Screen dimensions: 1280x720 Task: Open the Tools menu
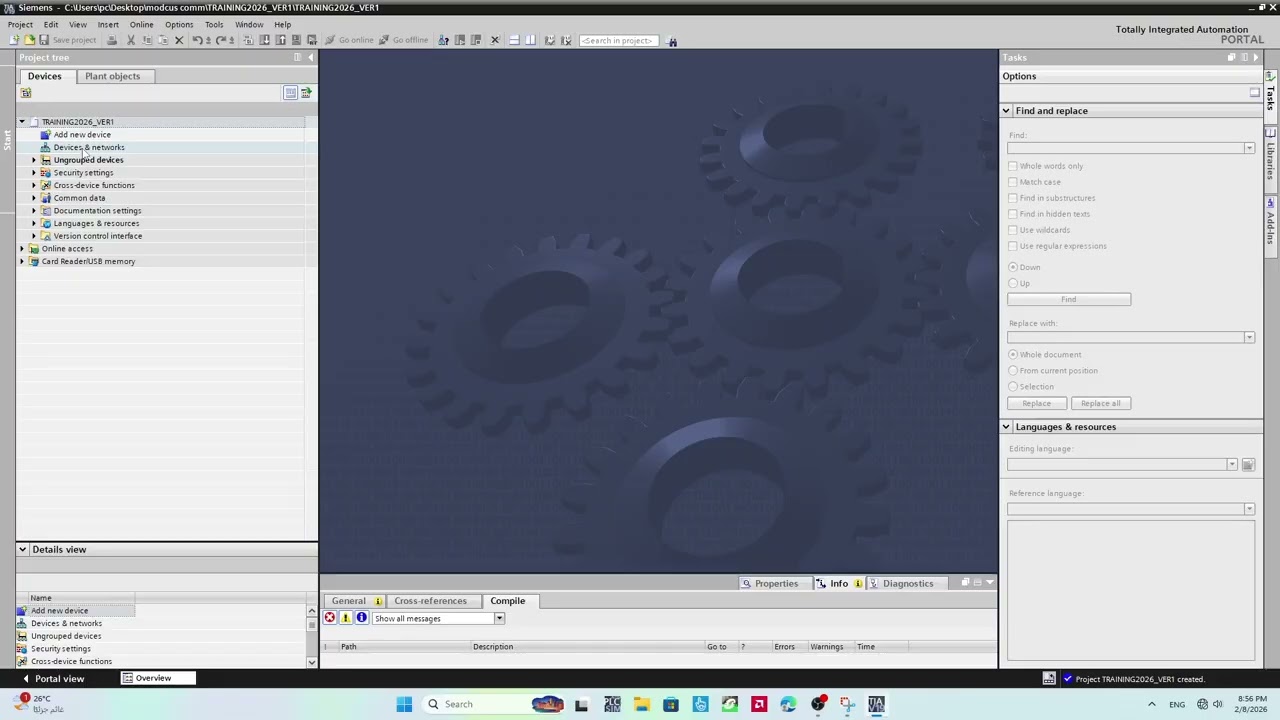(214, 24)
